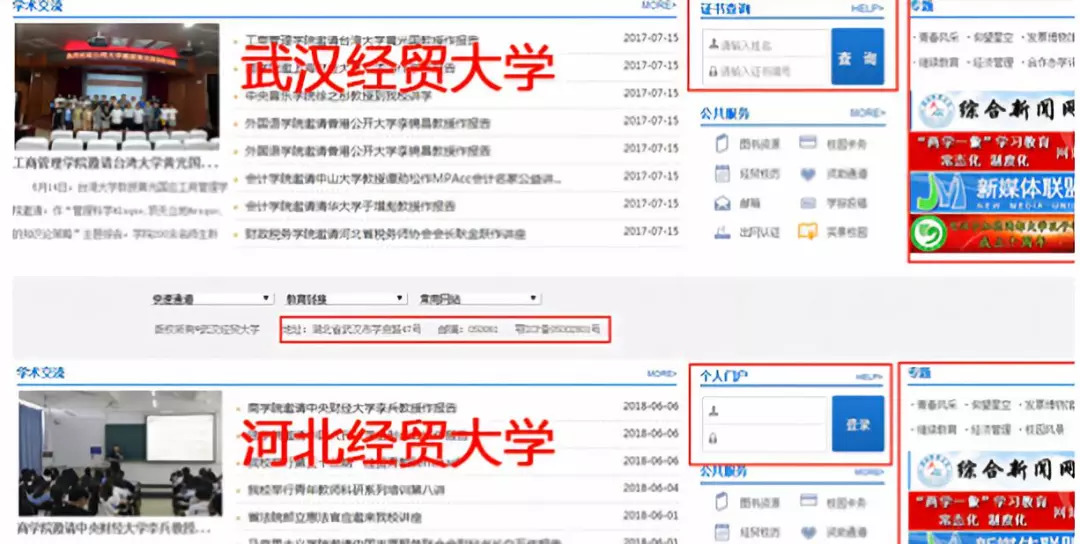Click the calendar icon in the bottom page's 公共服务
Viewport: 1080px width, 544px height.
722,532
